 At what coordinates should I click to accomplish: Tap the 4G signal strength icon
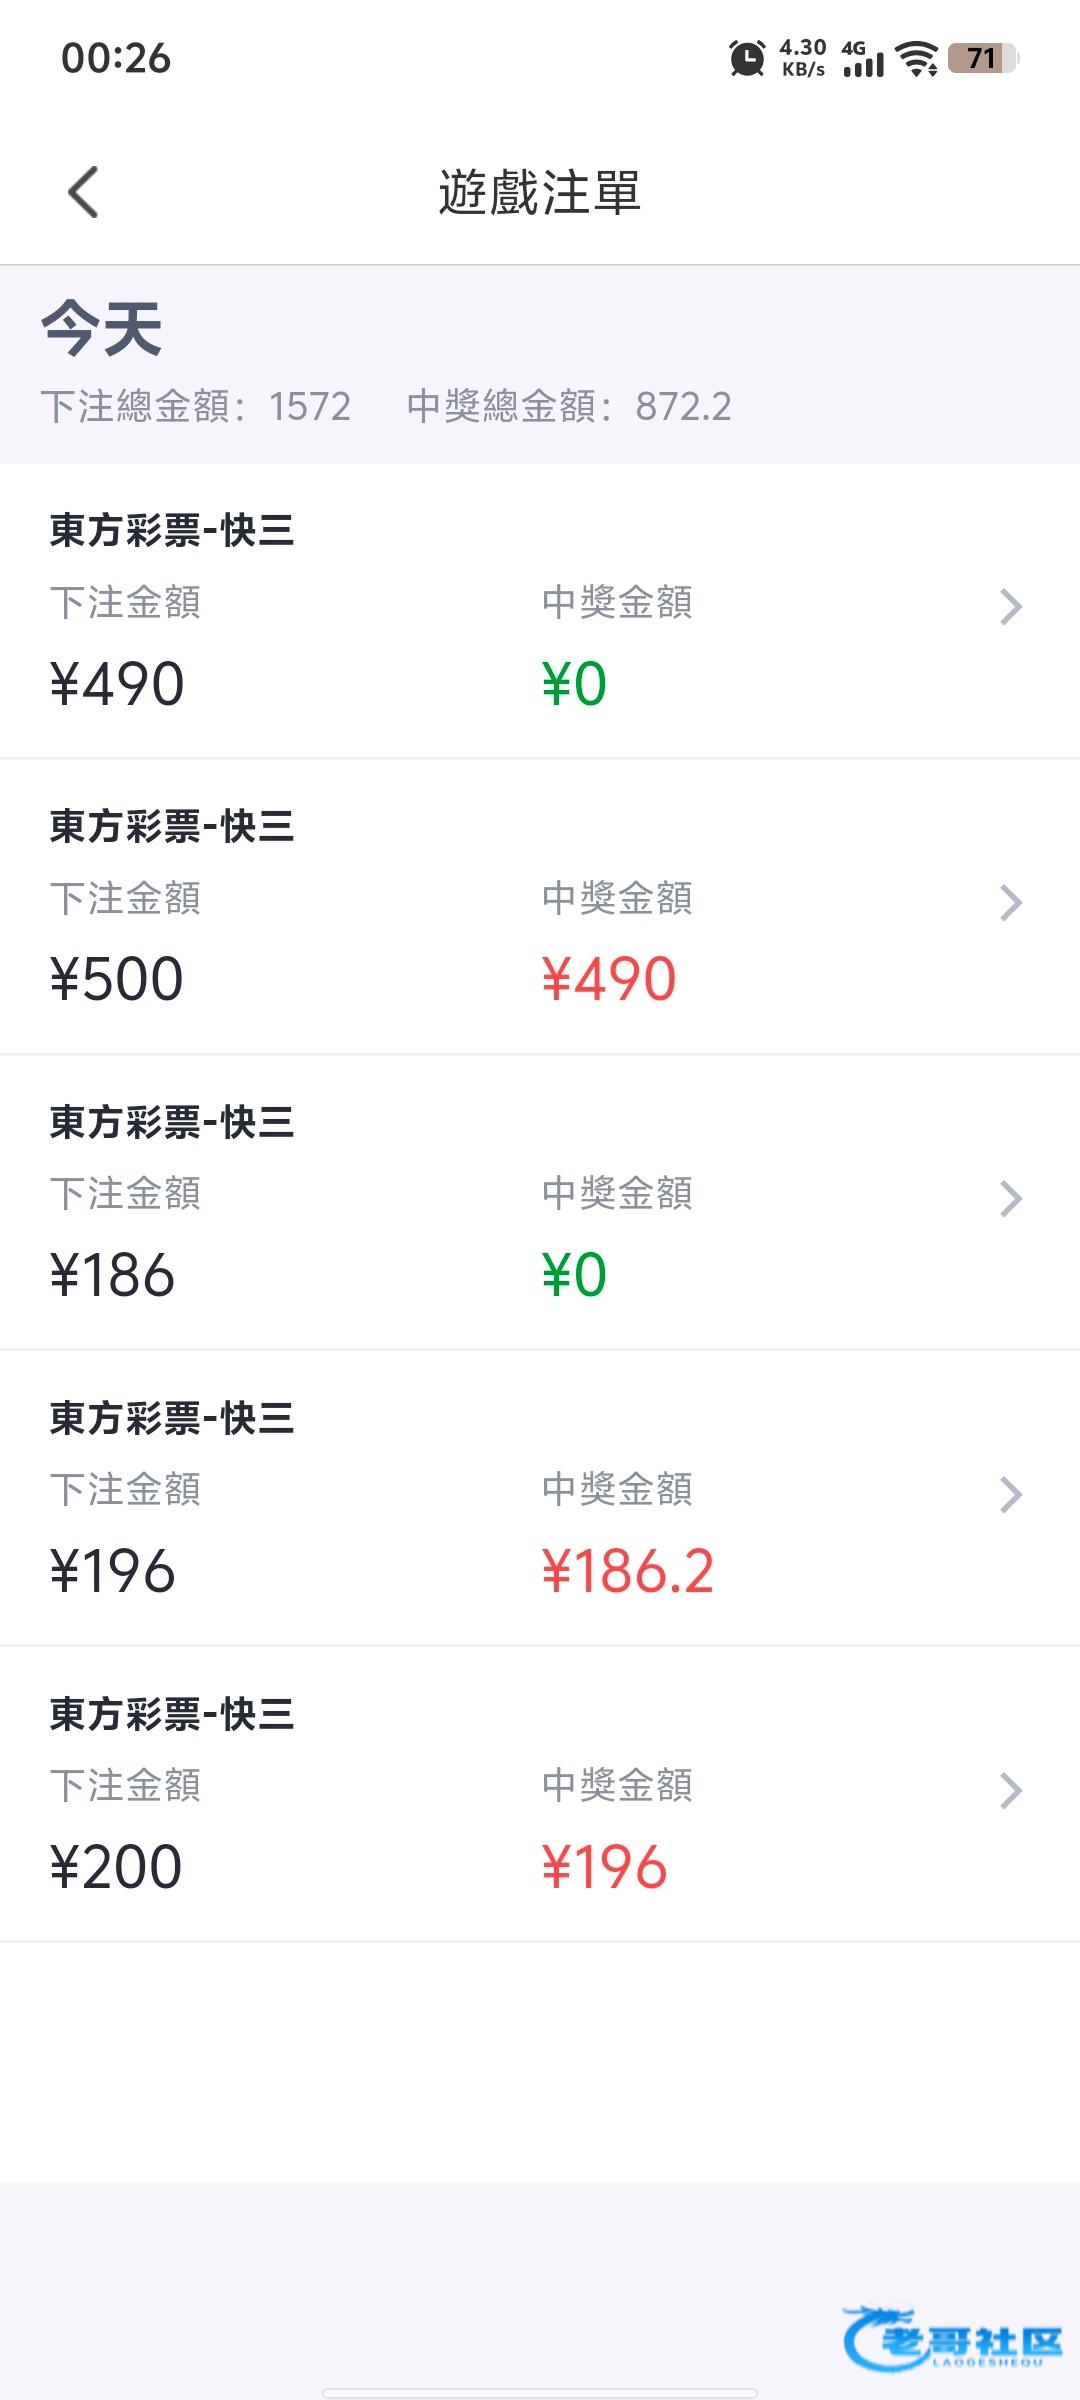(862, 59)
